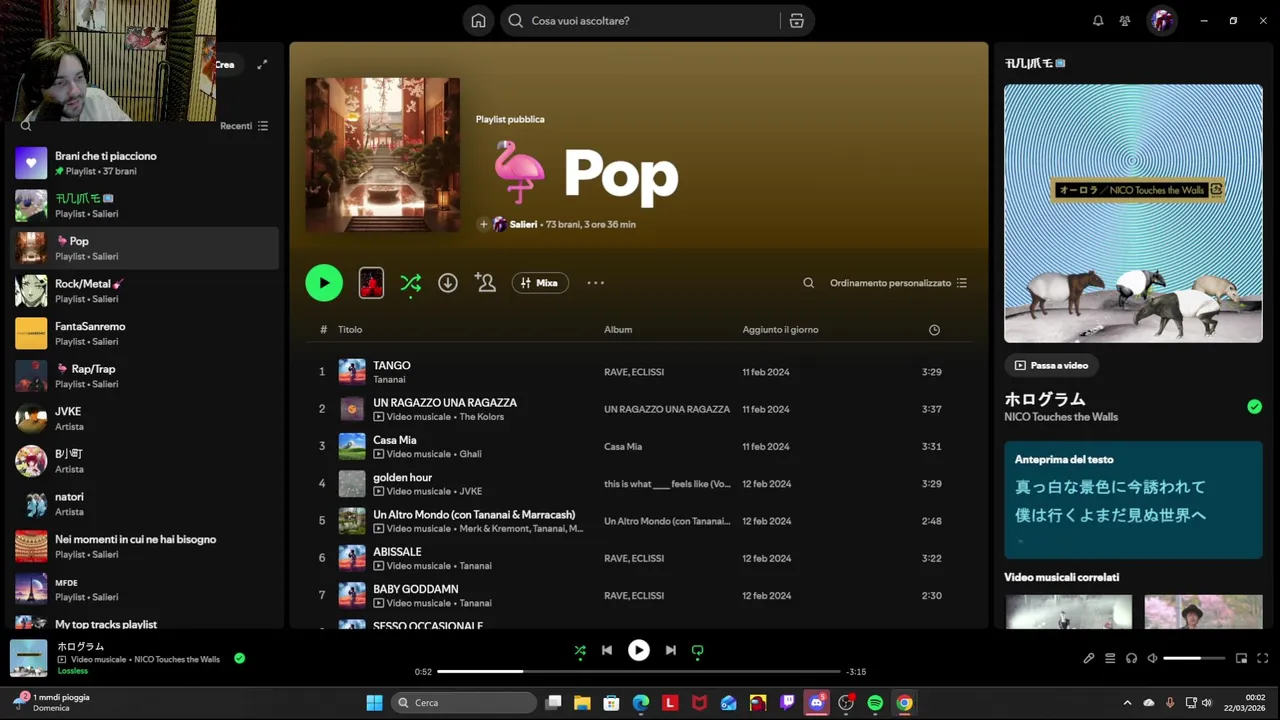Open more options for the Pop playlist
The height and width of the screenshot is (720, 1280).
pyautogui.click(x=595, y=283)
